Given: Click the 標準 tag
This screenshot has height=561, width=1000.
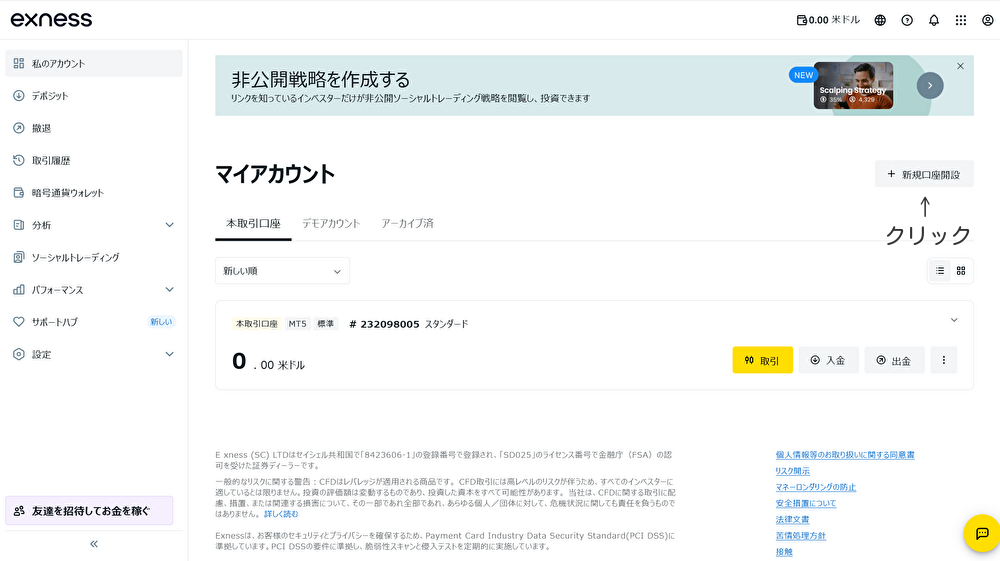Looking at the screenshot, I should click(326, 324).
